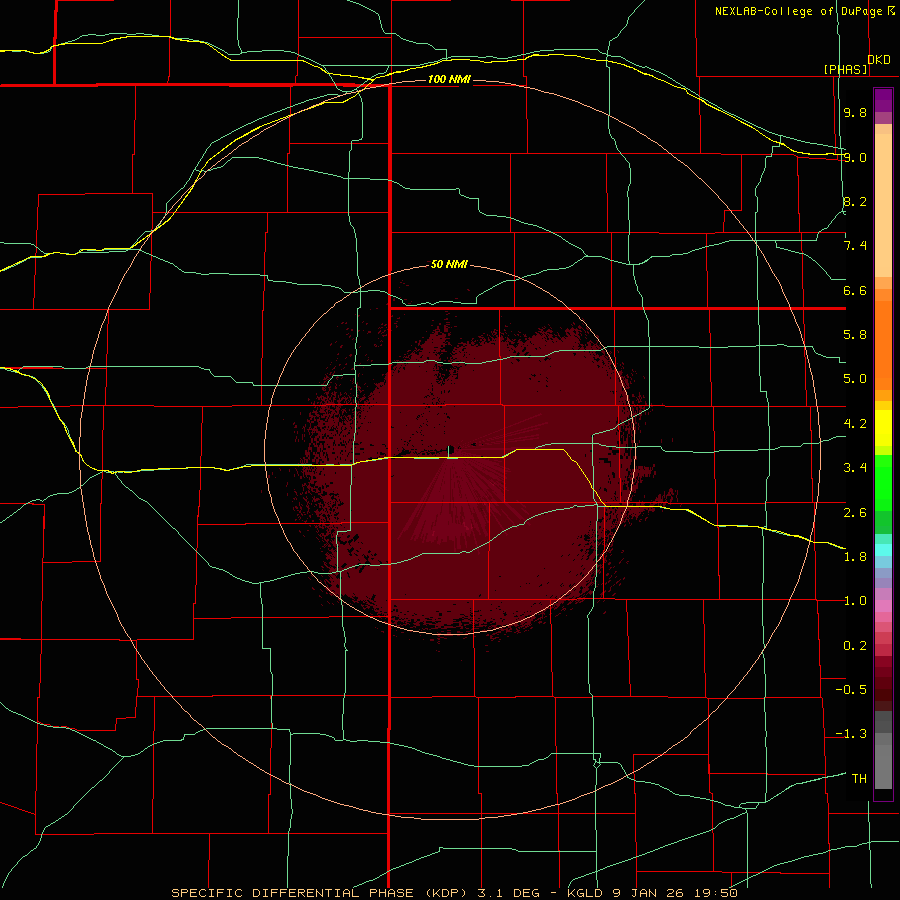
Task: Click the 50 NMI range ring label
Action: (449, 265)
